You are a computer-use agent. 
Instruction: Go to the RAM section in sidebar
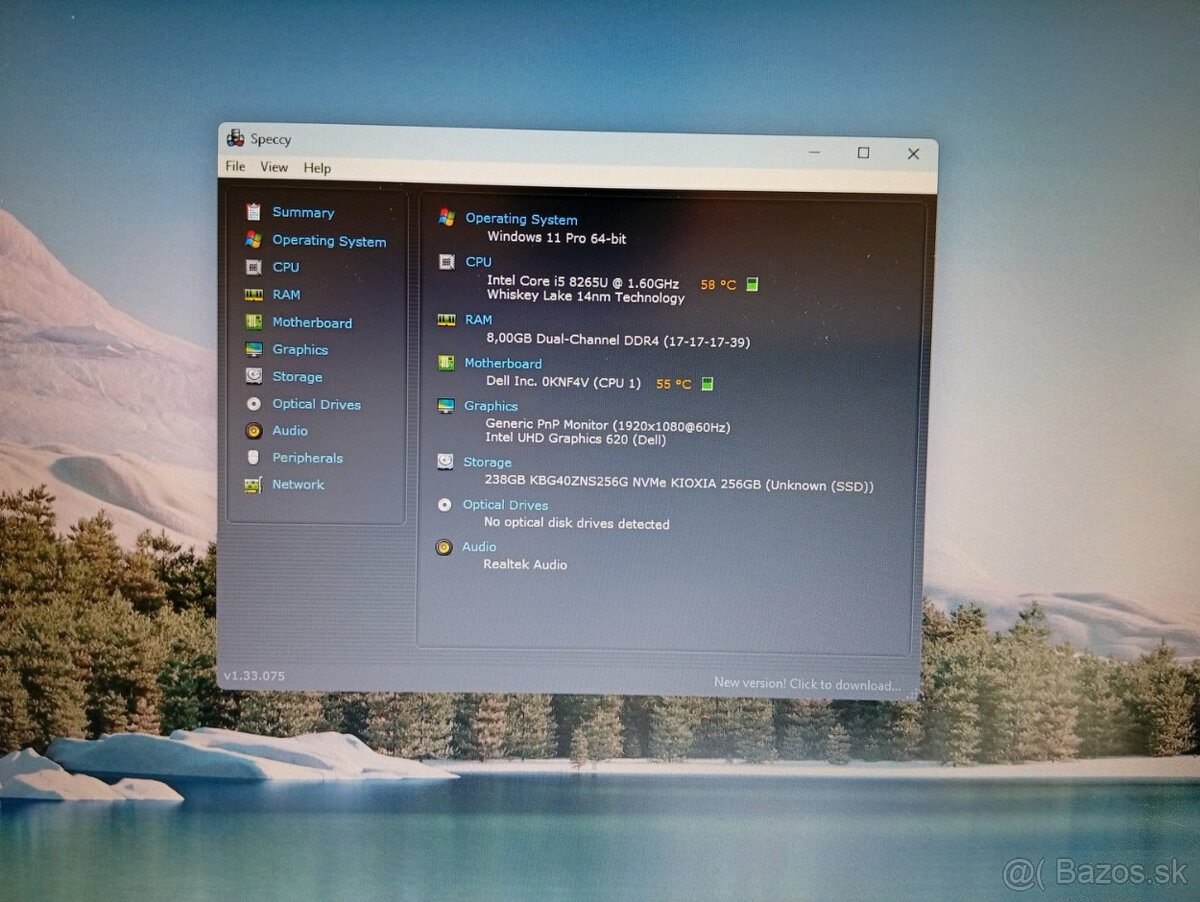(286, 295)
